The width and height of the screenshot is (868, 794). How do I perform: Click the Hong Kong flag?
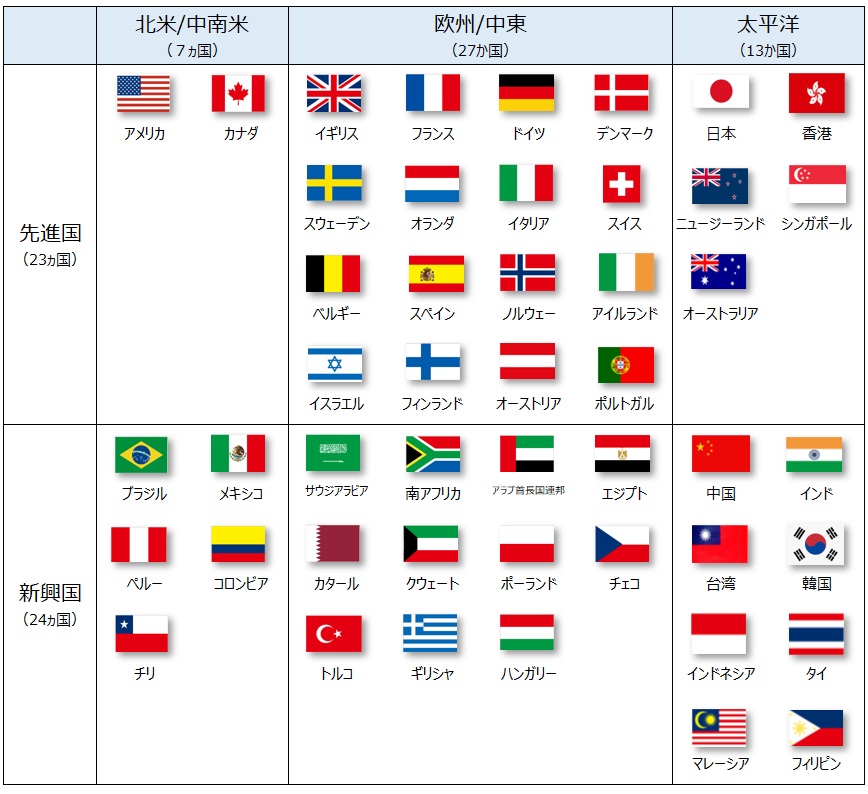(x=816, y=93)
